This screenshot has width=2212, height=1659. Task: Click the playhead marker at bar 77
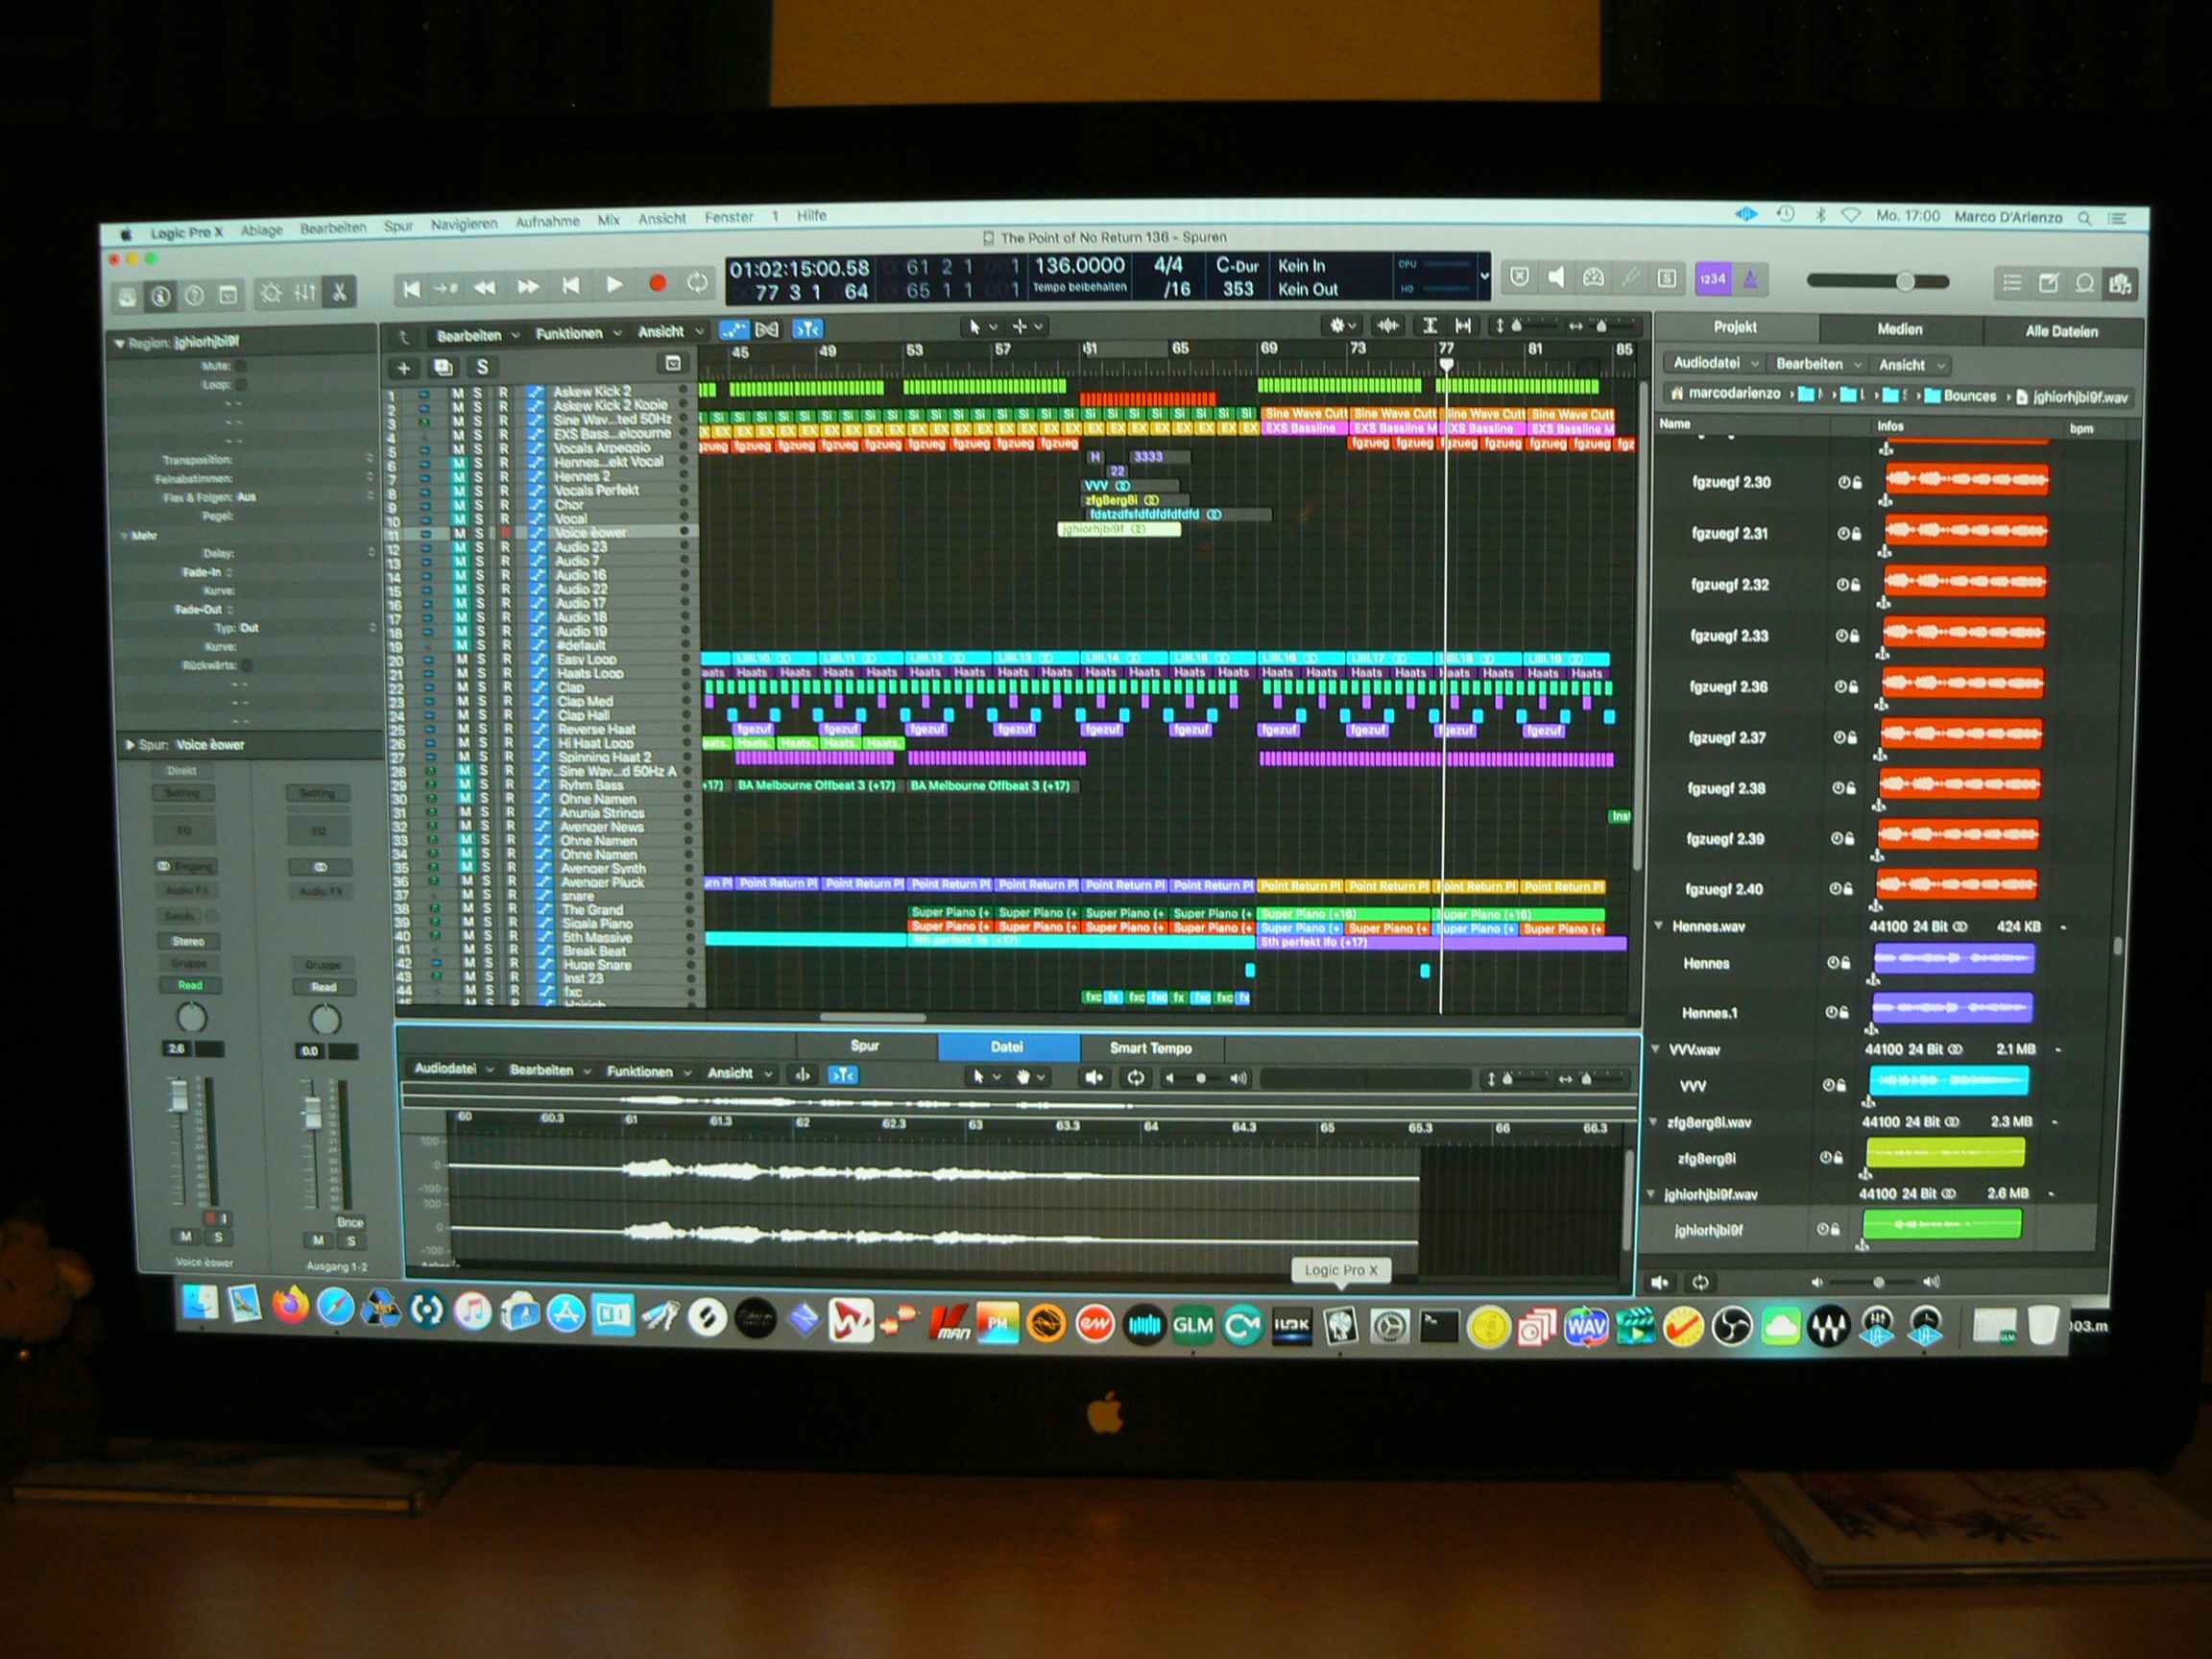tap(1446, 364)
